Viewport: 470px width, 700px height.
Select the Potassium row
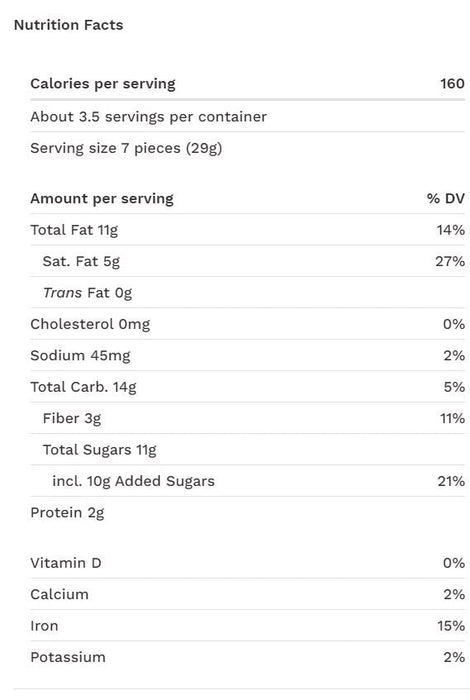247,657
